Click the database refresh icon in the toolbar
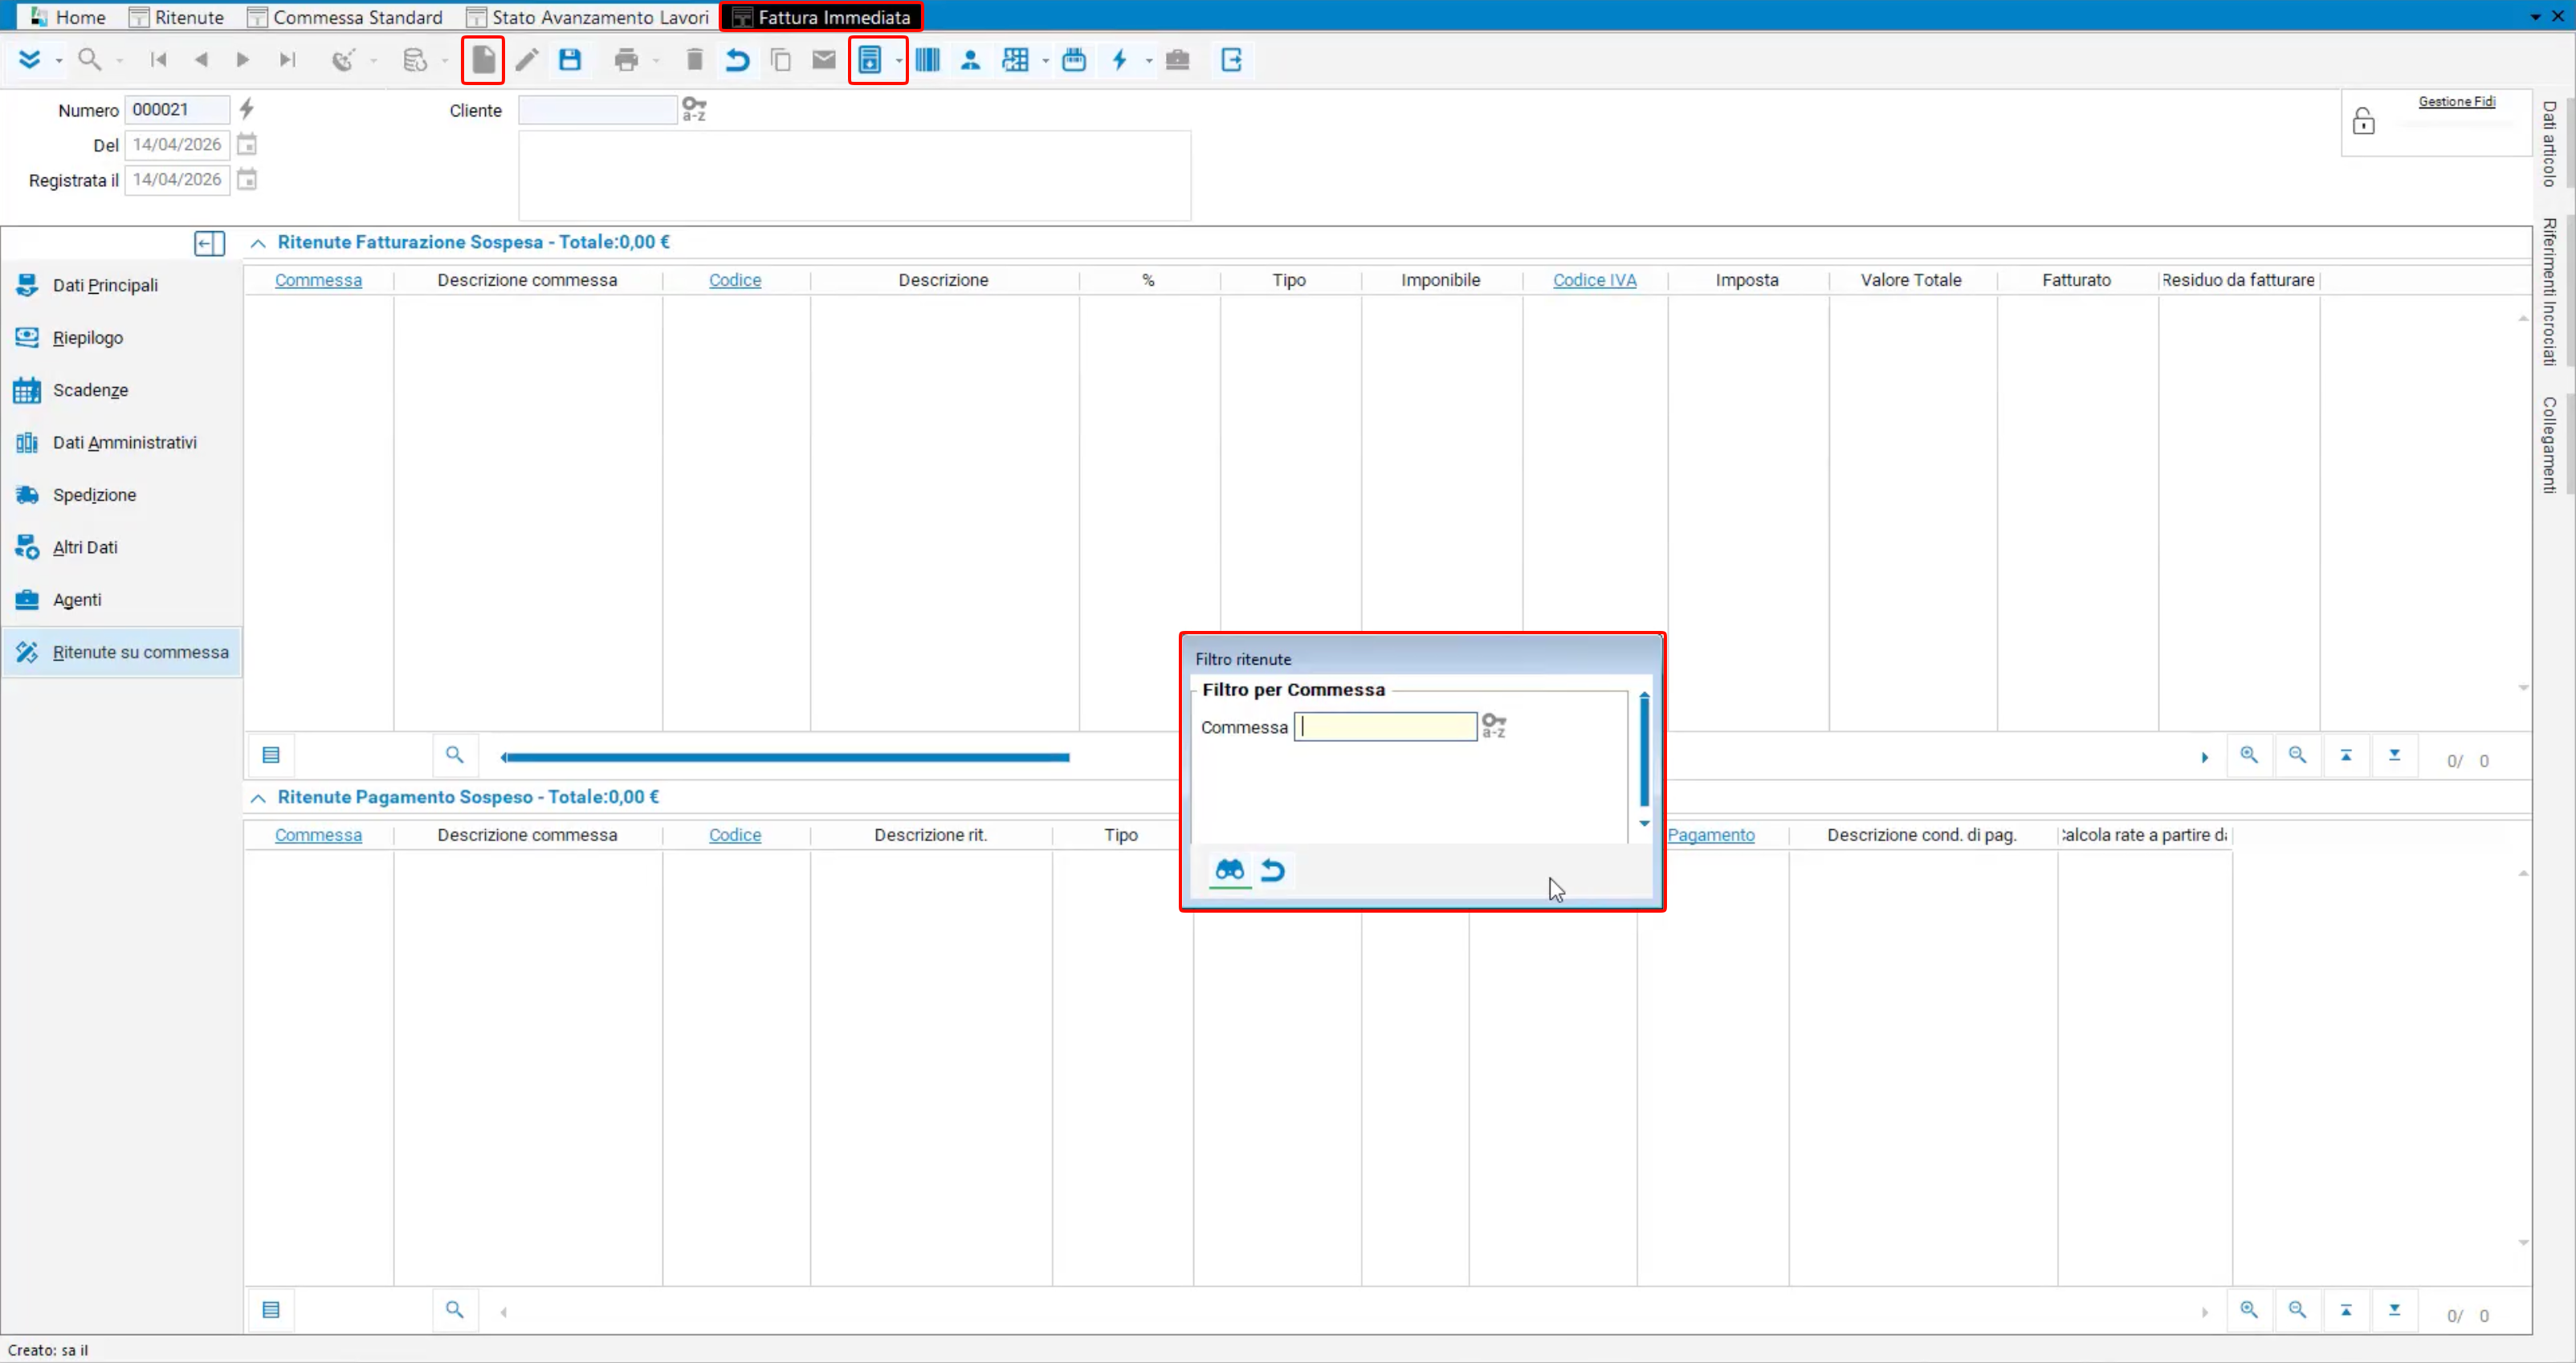Image resolution: width=2576 pixels, height=1363 pixels. point(414,60)
